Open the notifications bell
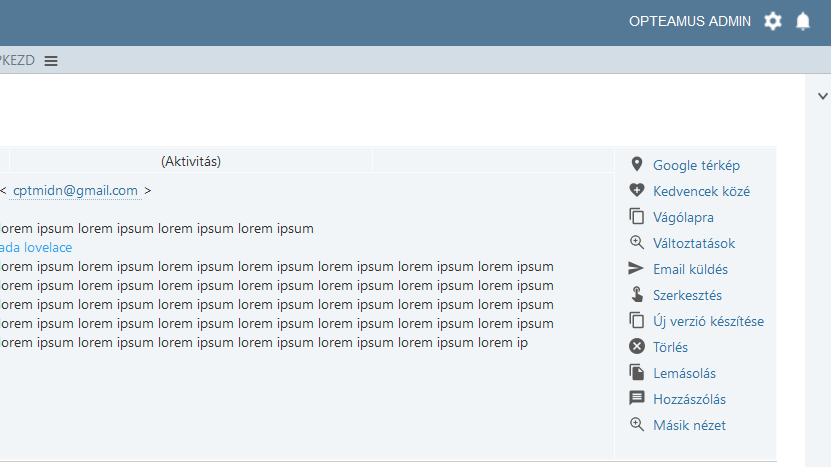Viewport: 831px width, 467px height. (x=803, y=21)
